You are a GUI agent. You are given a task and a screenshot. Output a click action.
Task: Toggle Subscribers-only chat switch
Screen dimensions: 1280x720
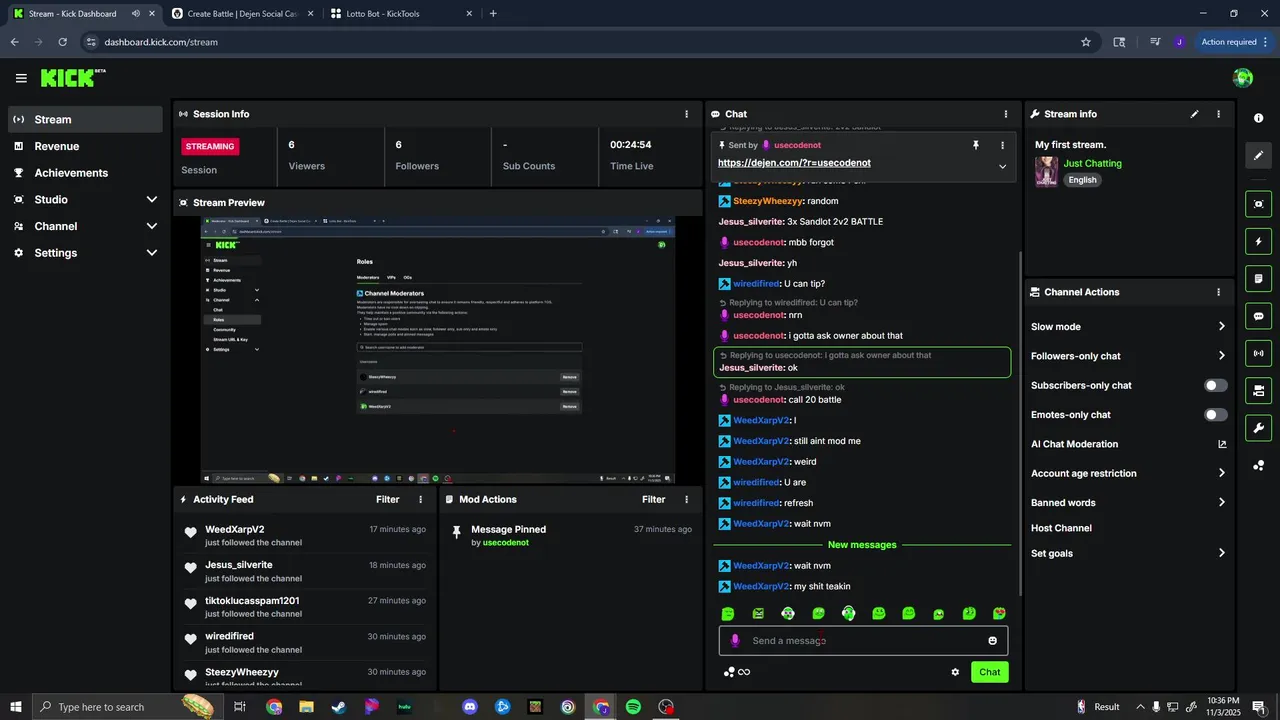pos(1216,385)
